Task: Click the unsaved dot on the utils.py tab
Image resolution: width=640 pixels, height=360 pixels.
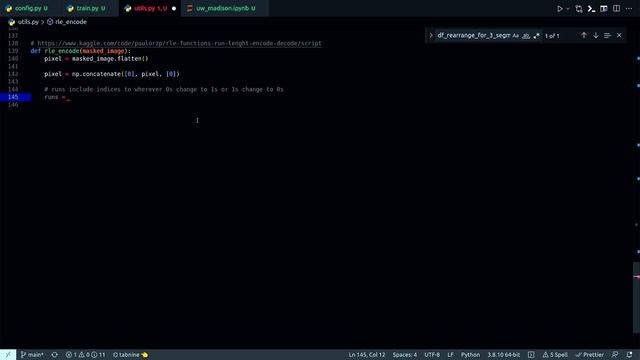Action: point(174,9)
